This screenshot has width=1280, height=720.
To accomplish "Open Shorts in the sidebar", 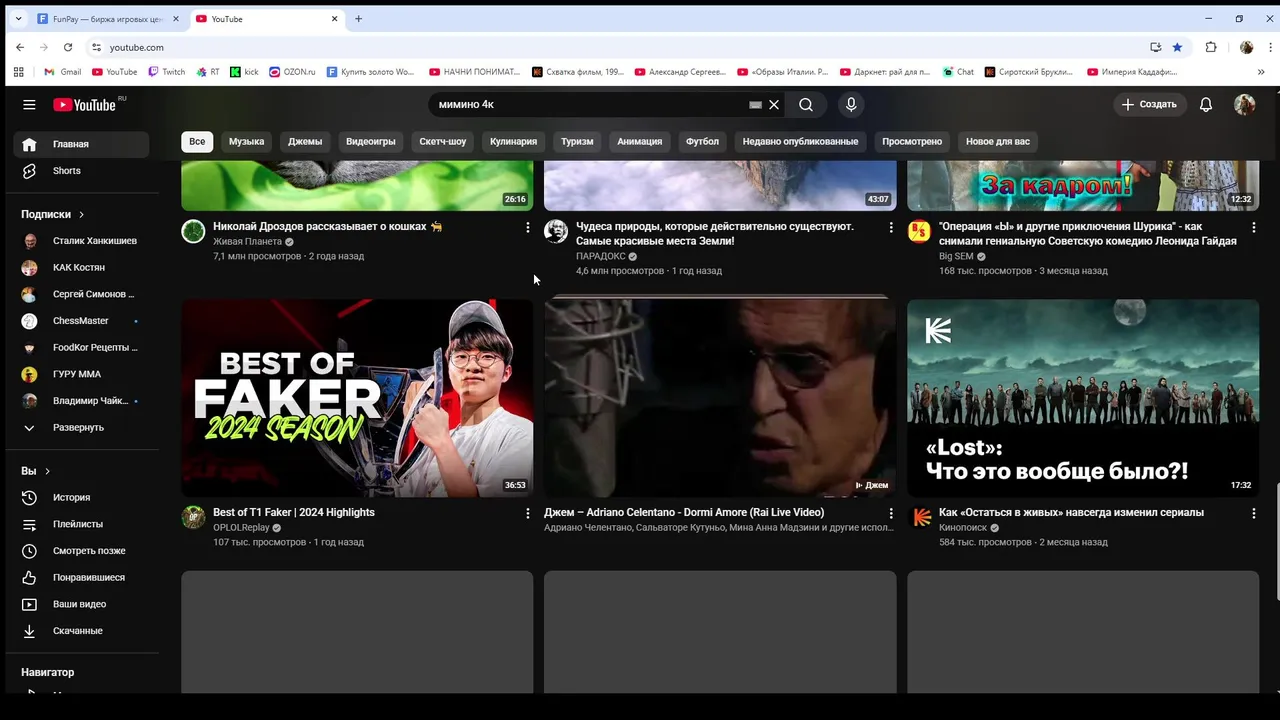I will tap(81, 171).
